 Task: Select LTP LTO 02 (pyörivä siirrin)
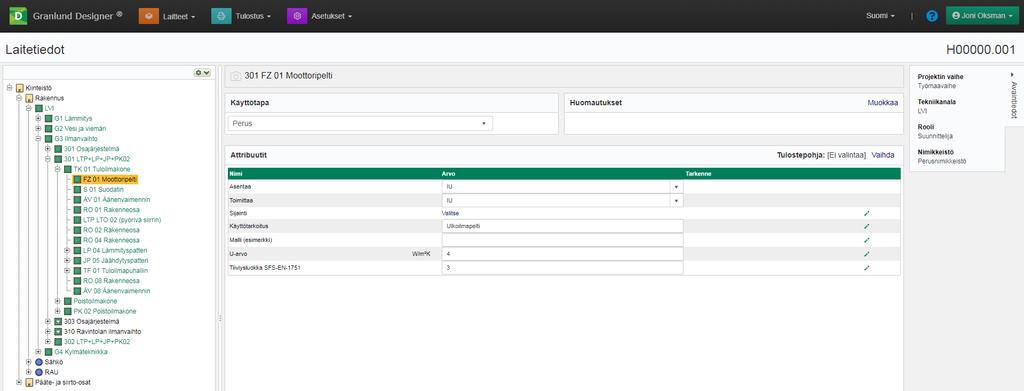tap(122, 220)
